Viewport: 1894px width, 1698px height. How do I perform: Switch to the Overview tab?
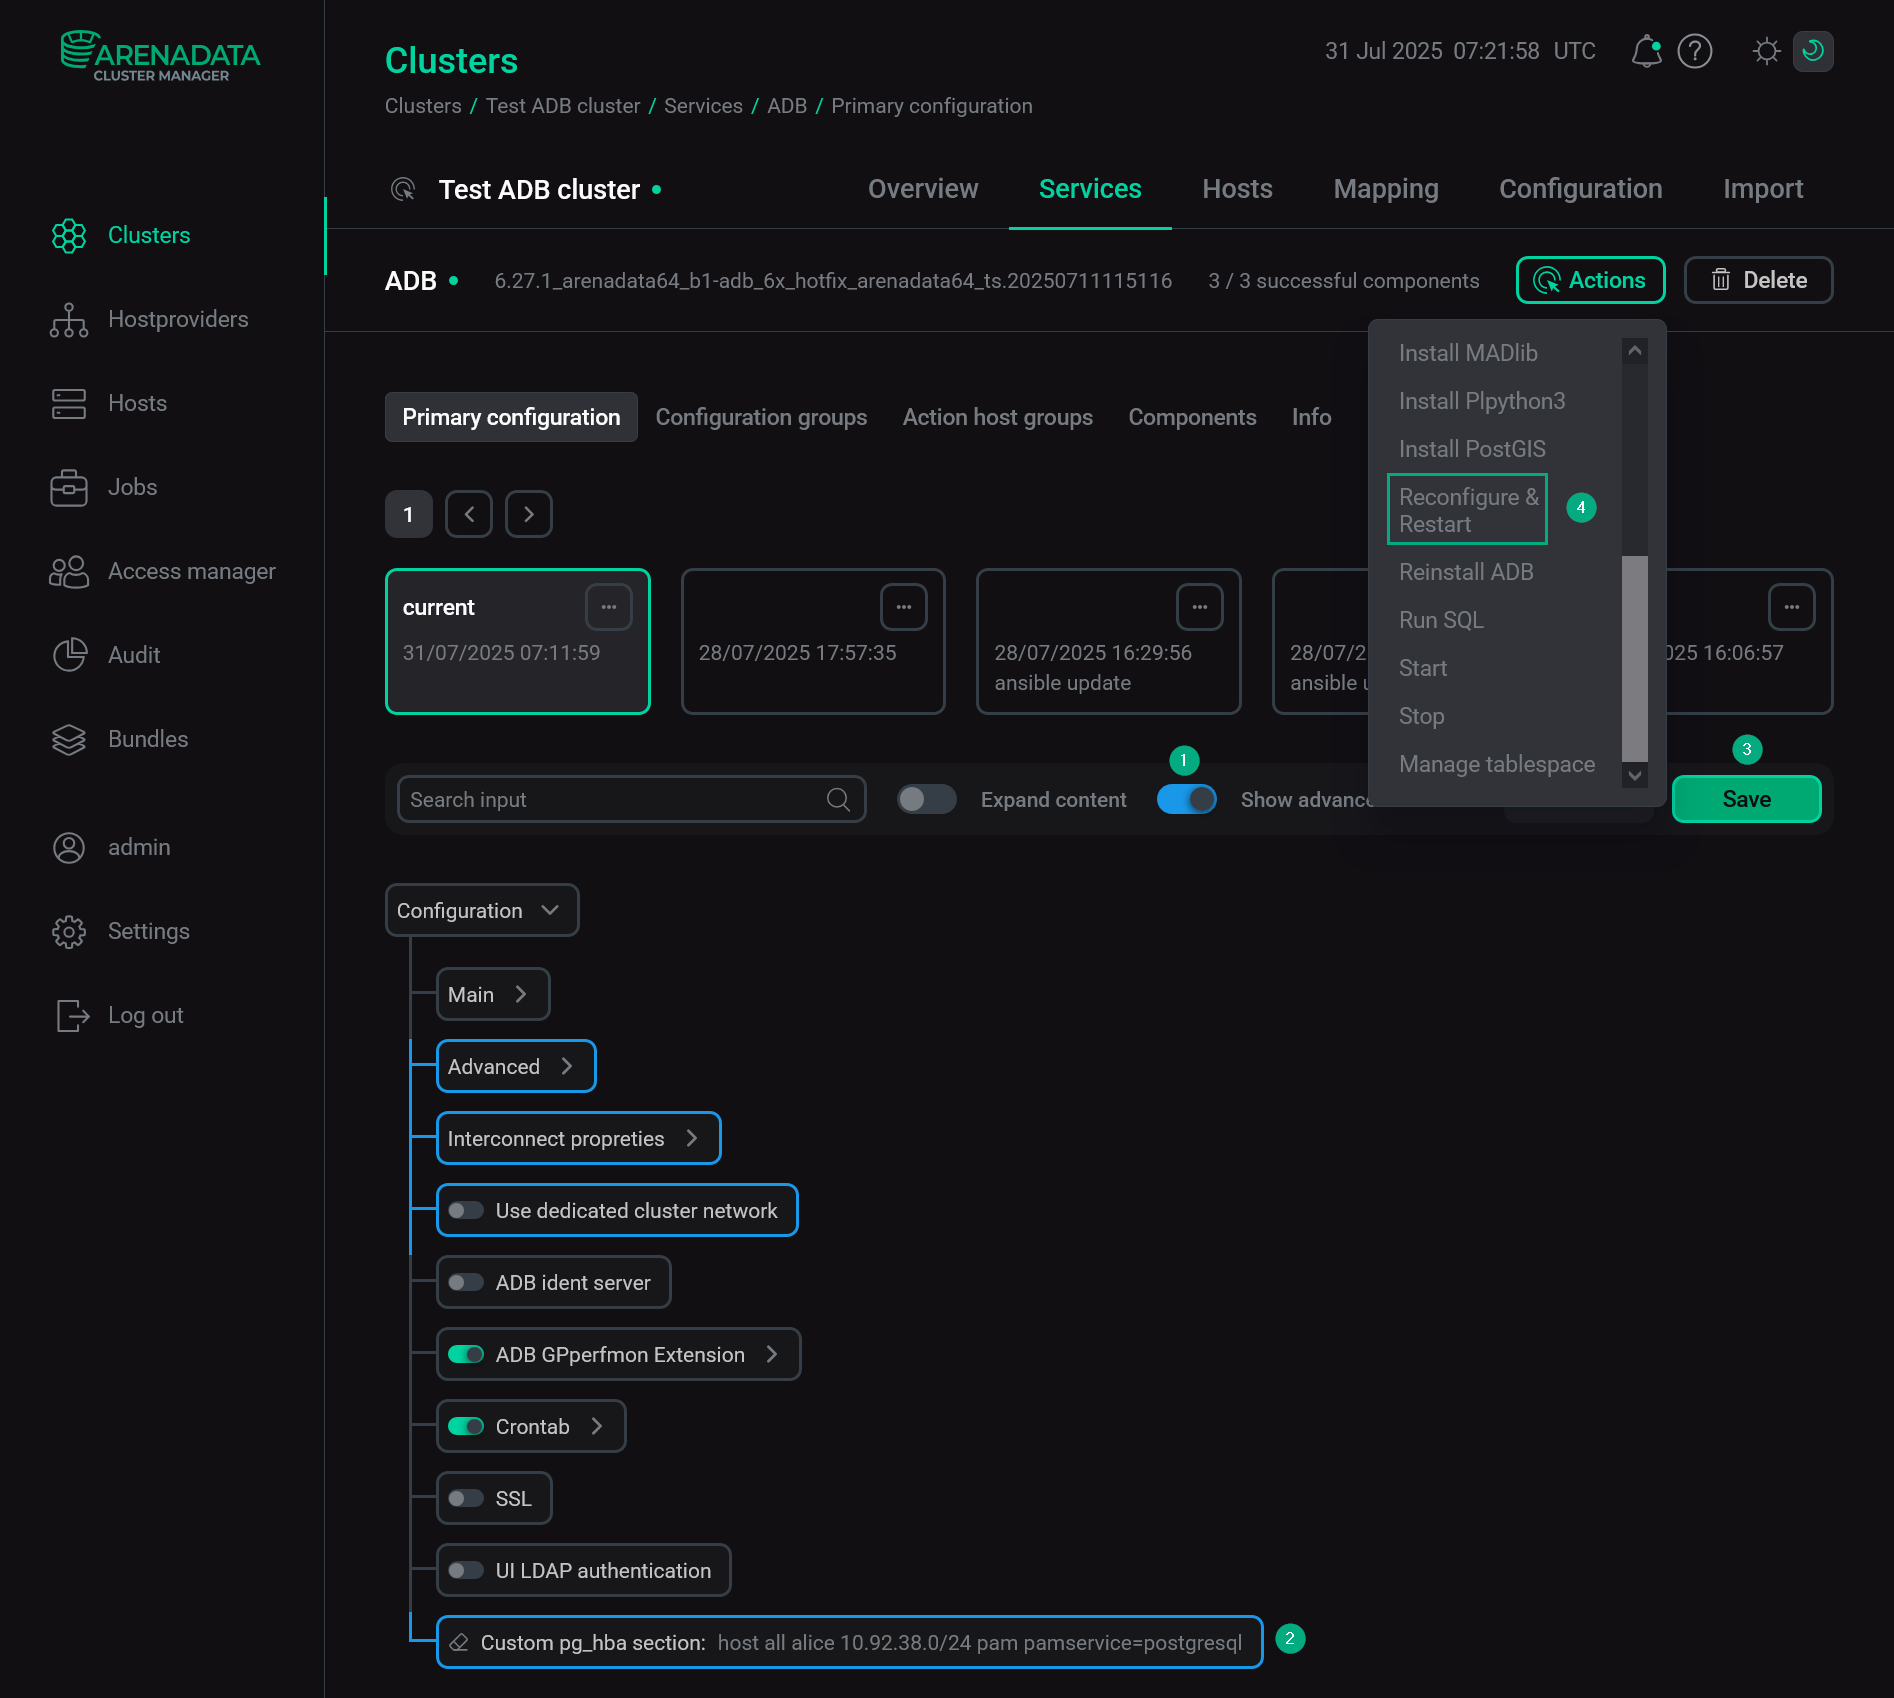923,189
